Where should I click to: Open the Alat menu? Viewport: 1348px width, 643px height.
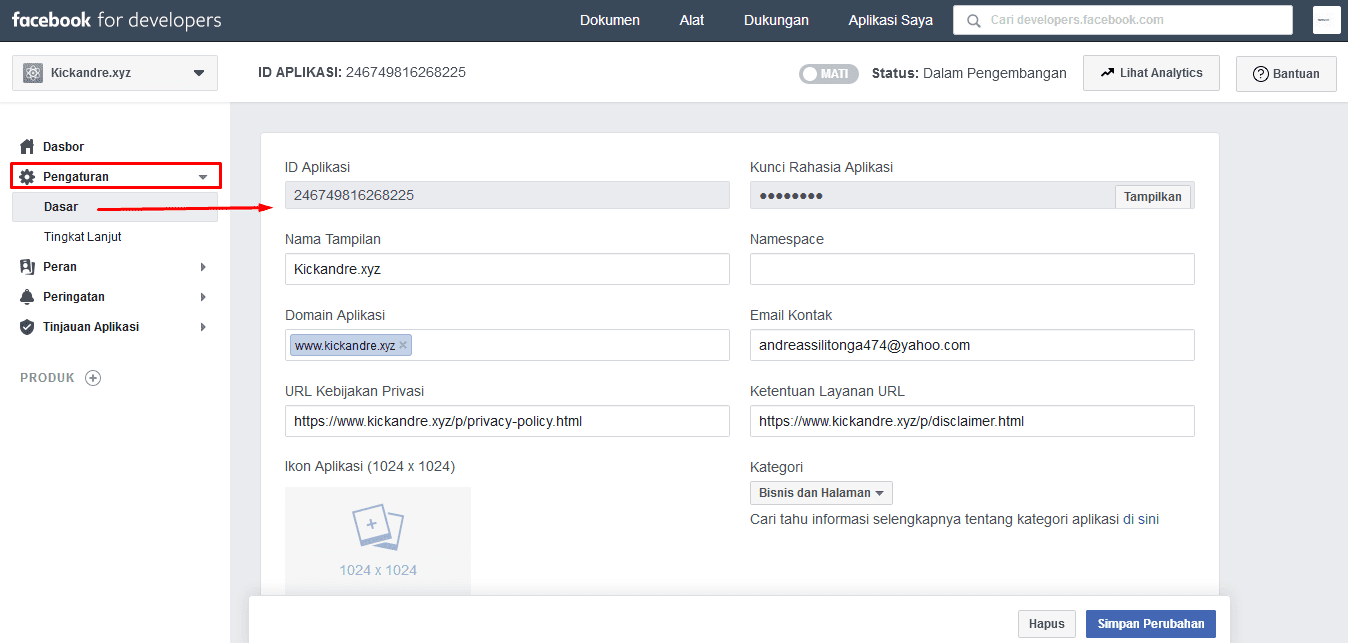point(692,20)
